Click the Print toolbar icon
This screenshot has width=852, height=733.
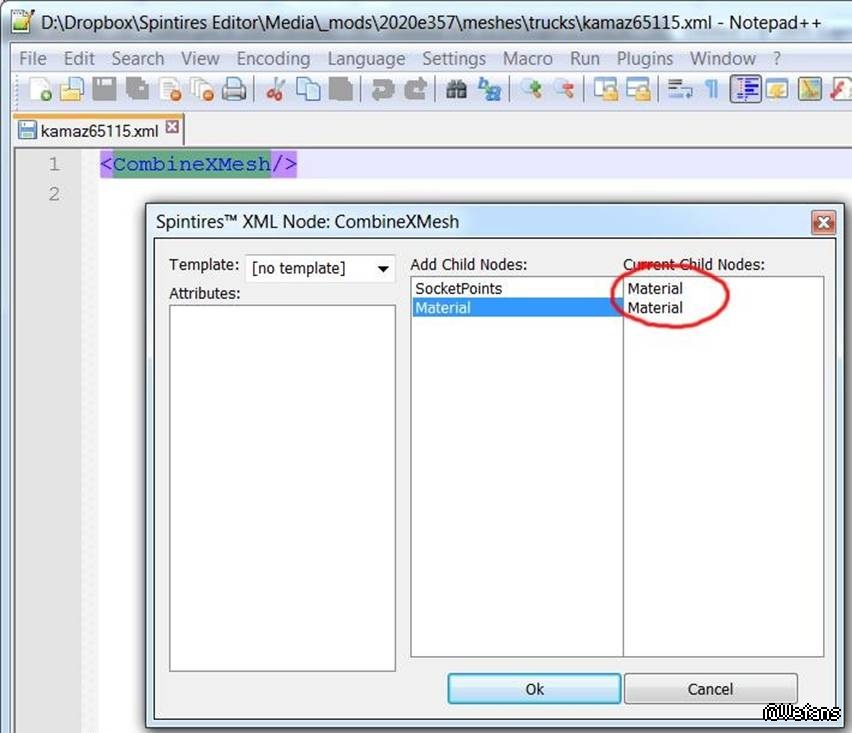coord(234,91)
